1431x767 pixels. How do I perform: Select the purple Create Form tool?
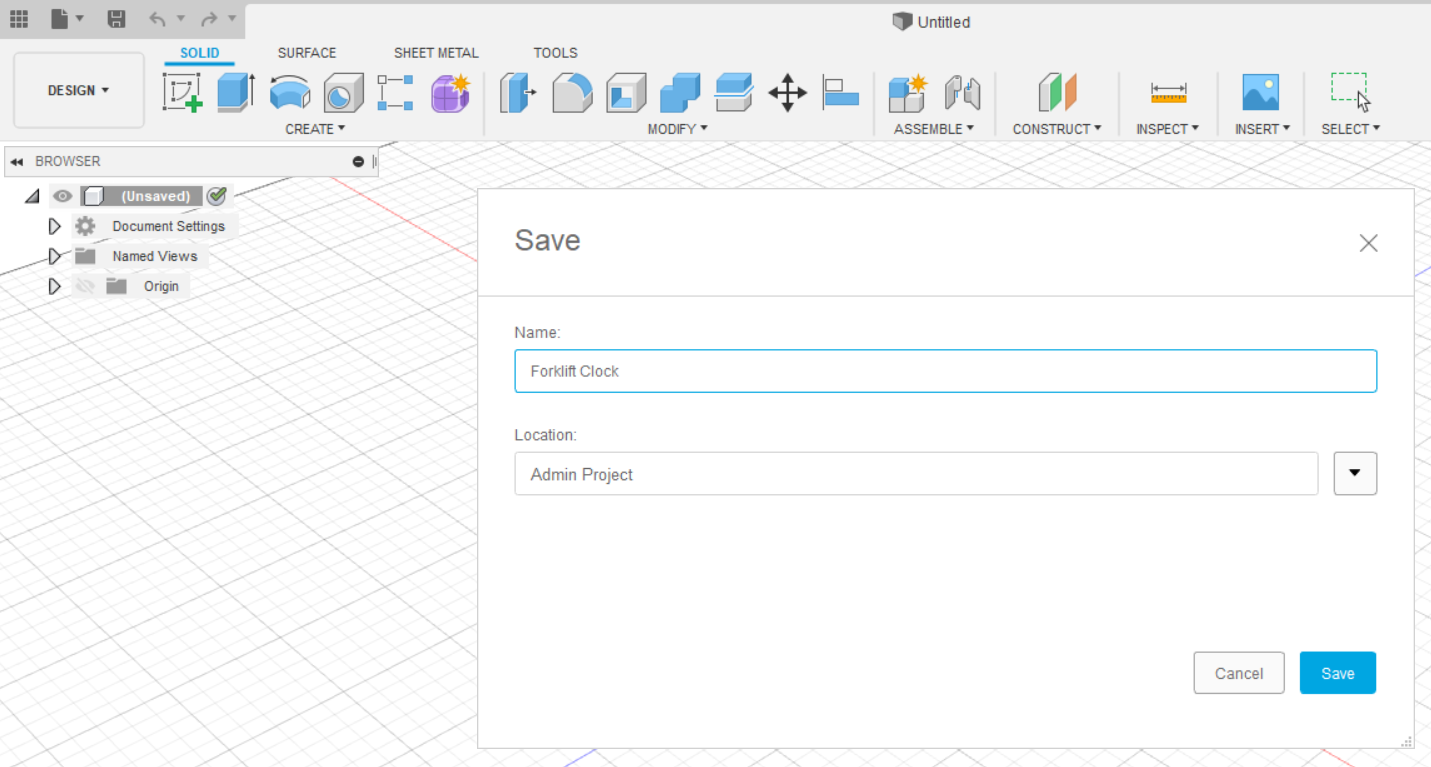(x=450, y=92)
